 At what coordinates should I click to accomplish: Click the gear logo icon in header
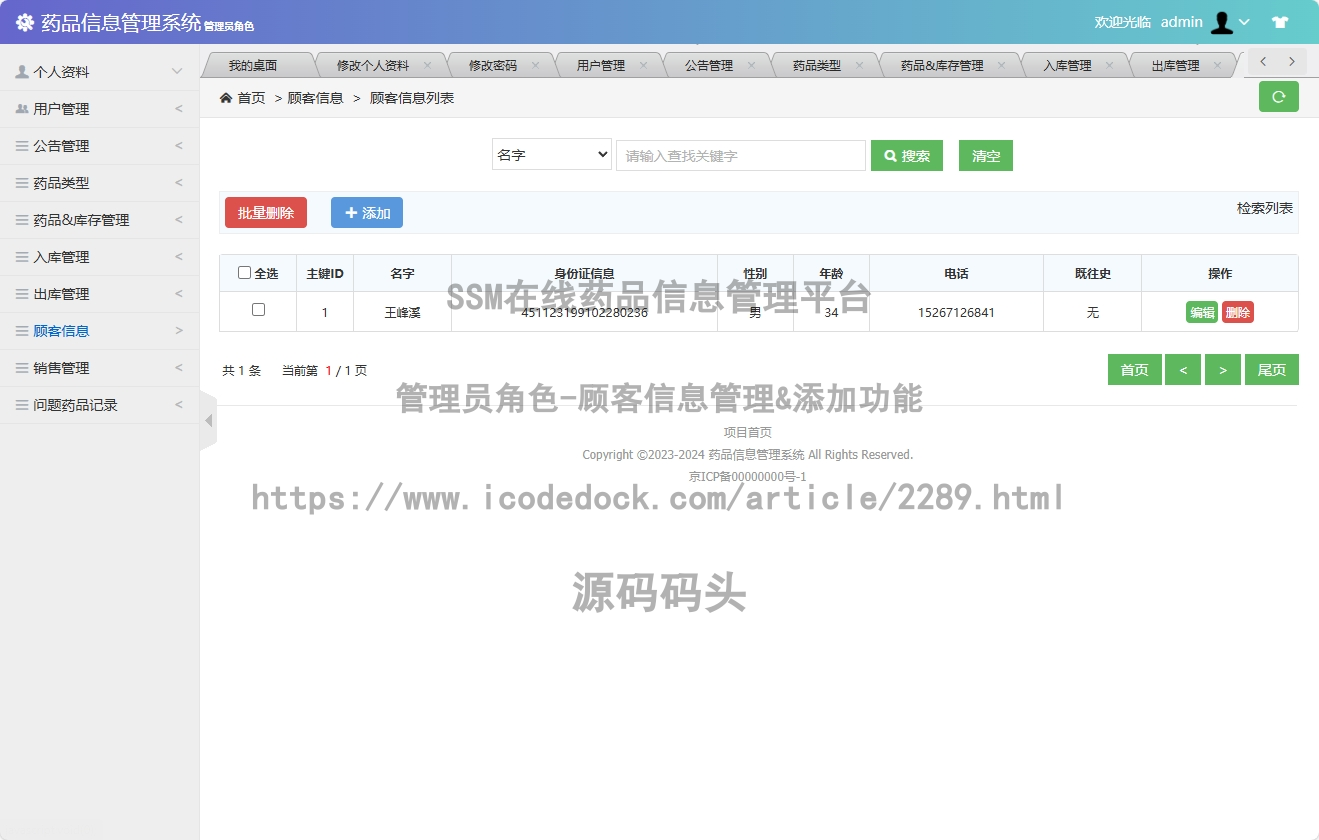point(25,22)
